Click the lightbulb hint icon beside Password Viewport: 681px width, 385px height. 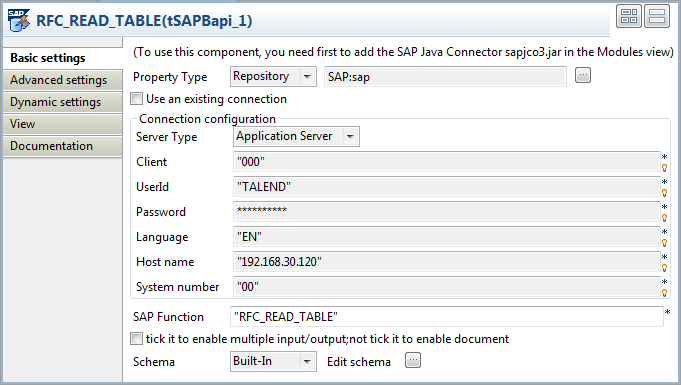664,218
